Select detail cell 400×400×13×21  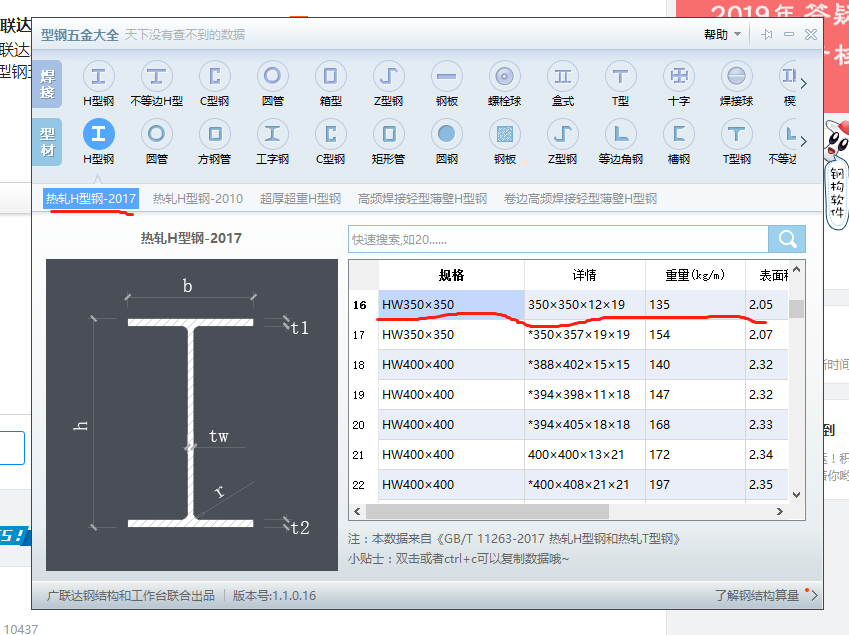click(x=585, y=455)
